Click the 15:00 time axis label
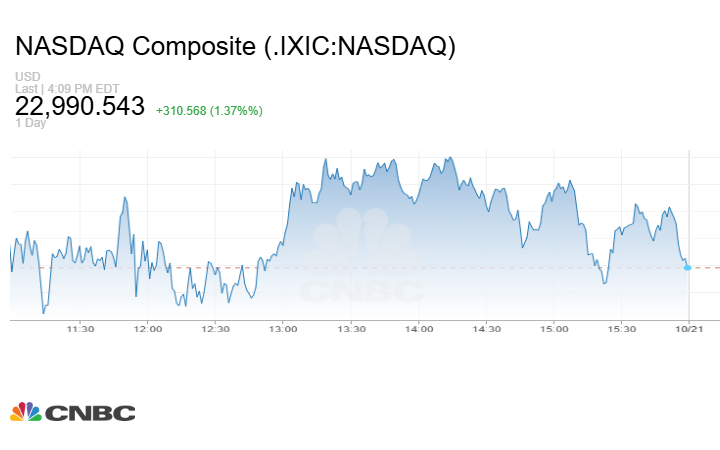Viewport: 720px width, 450px height. pyautogui.click(x=554, y=329)
